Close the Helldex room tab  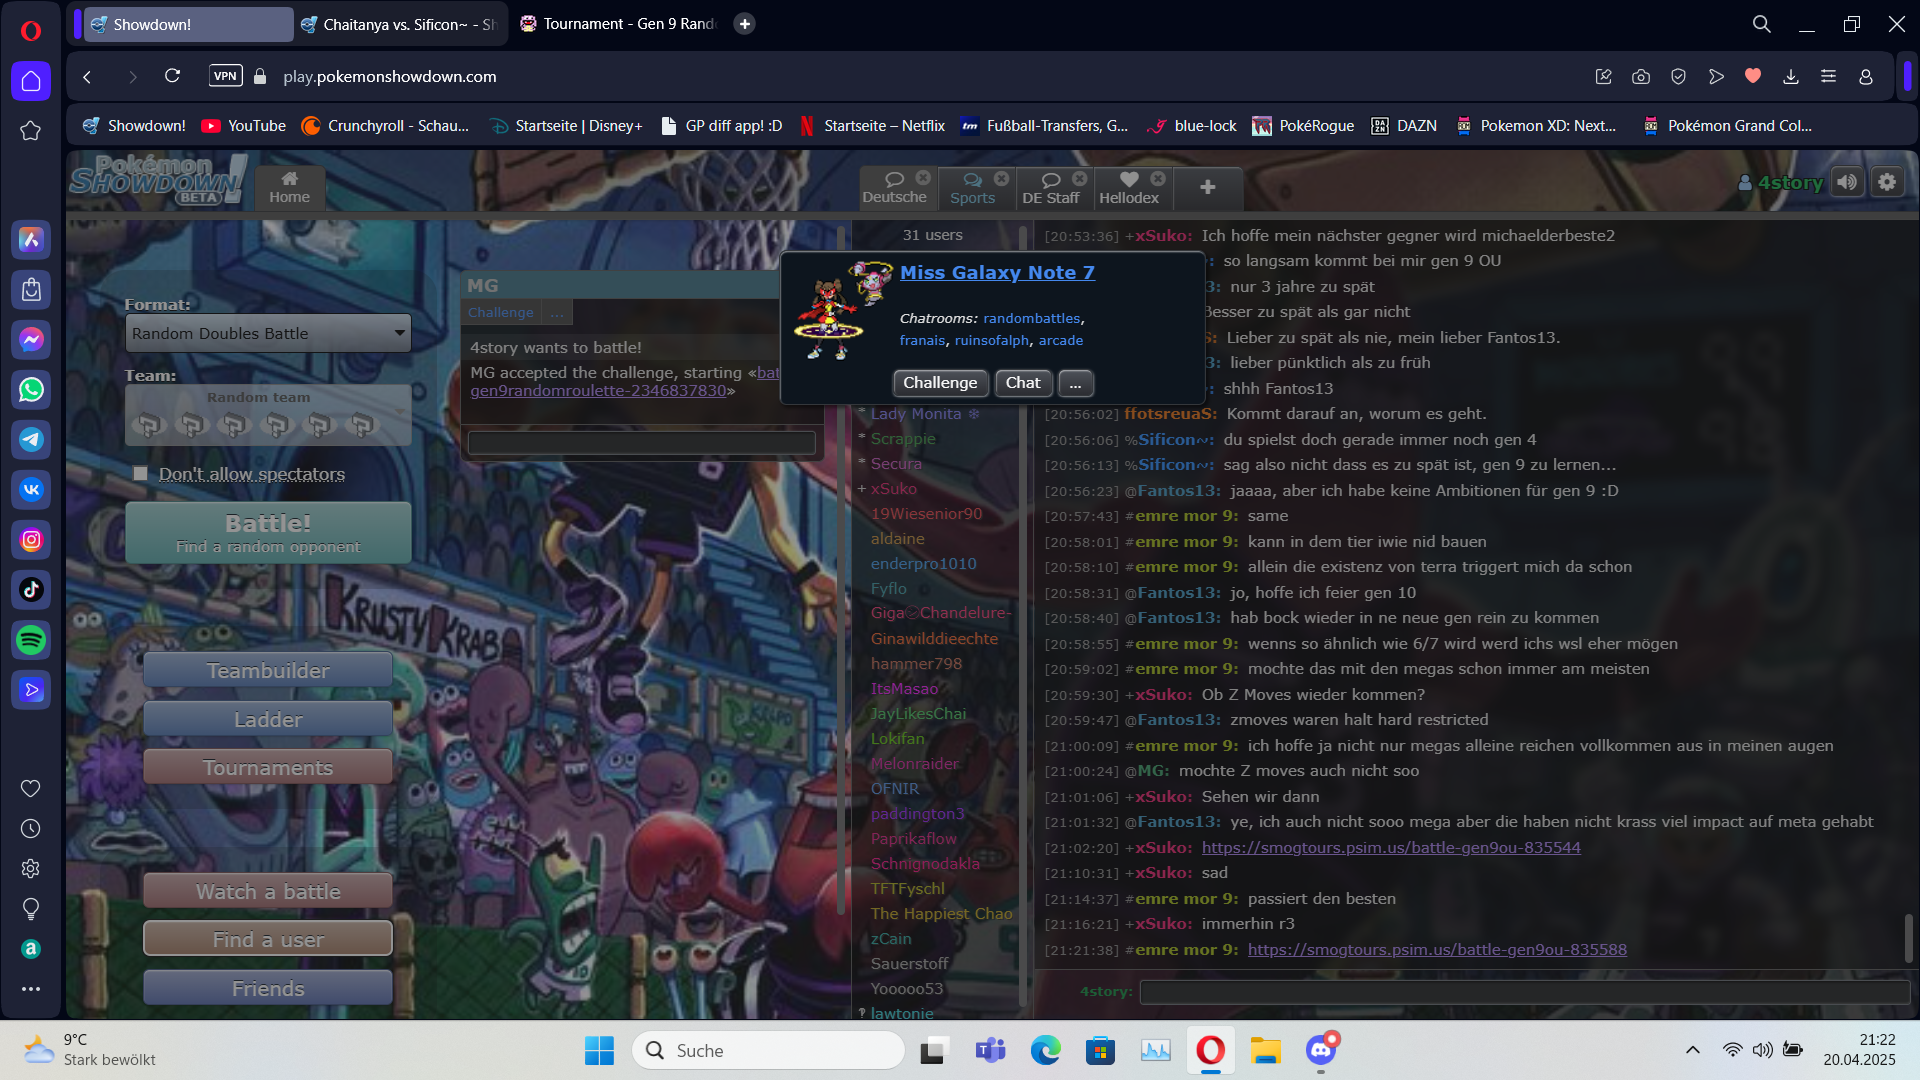pos(1158,178)
